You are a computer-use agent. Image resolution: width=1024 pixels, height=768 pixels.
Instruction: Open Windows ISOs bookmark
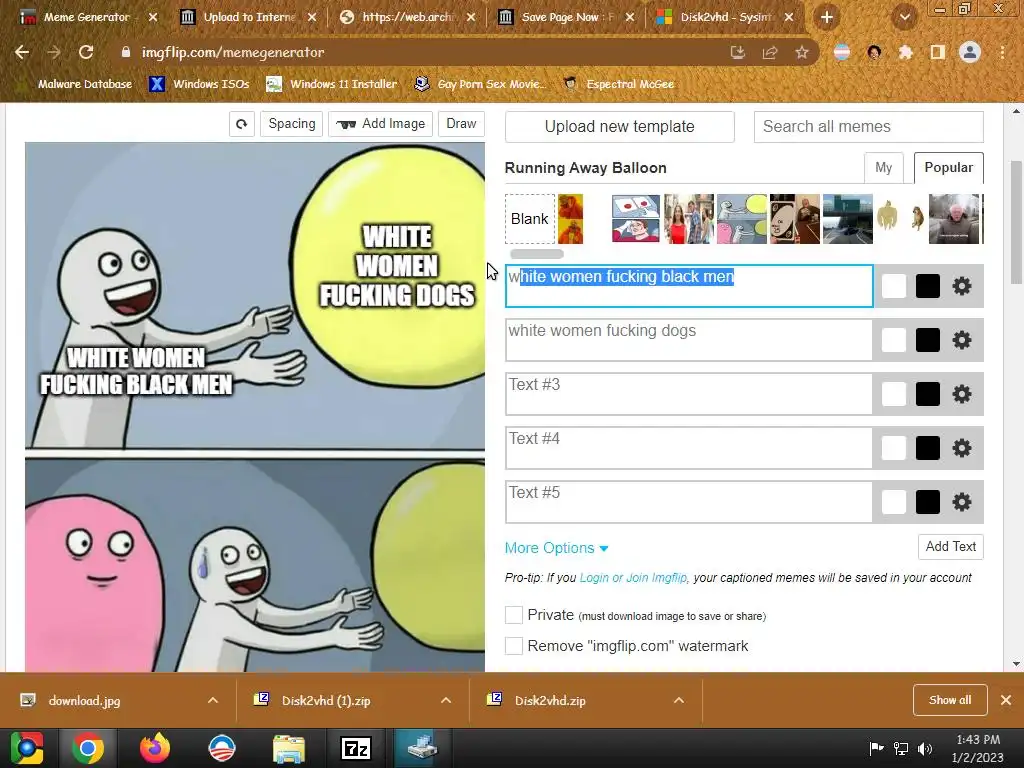click(x=200, y=84)
